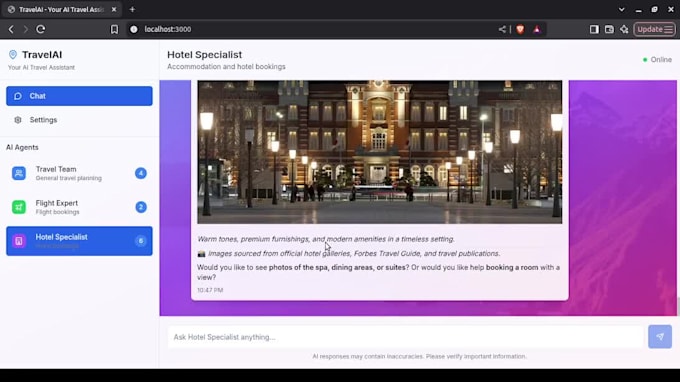Close the TravelAI tab
Viewport: 680px width, 382px height.
114,9
